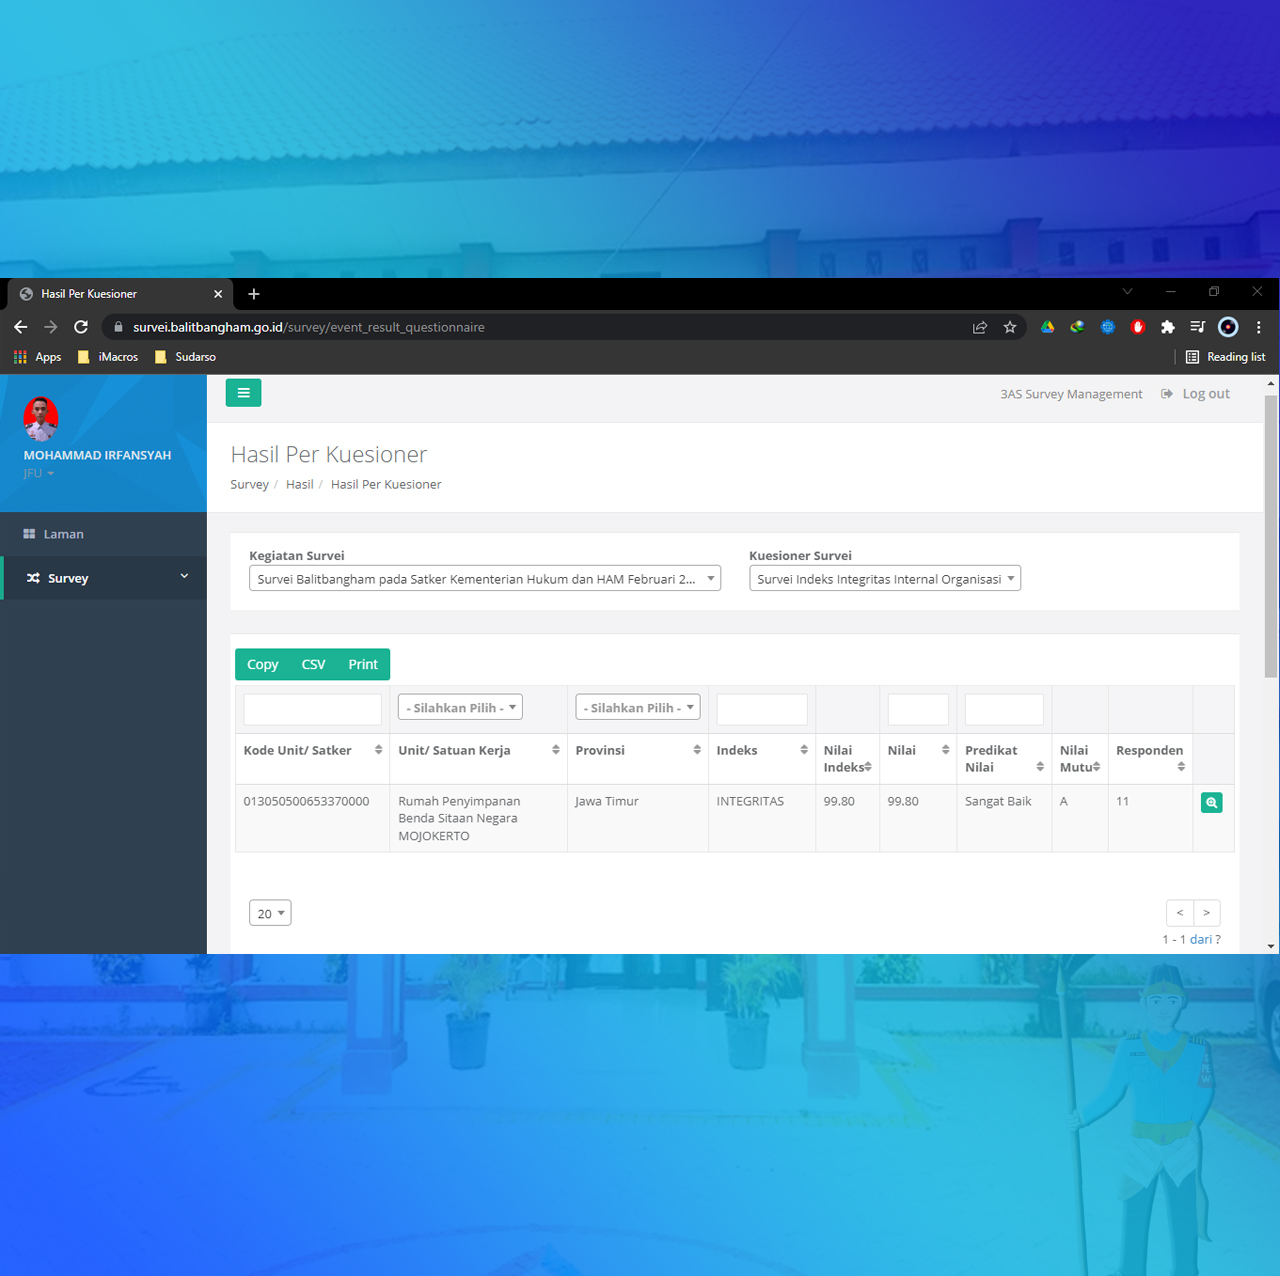
Task: Expand the JFU role dropdown
Action: coord(39,473)
